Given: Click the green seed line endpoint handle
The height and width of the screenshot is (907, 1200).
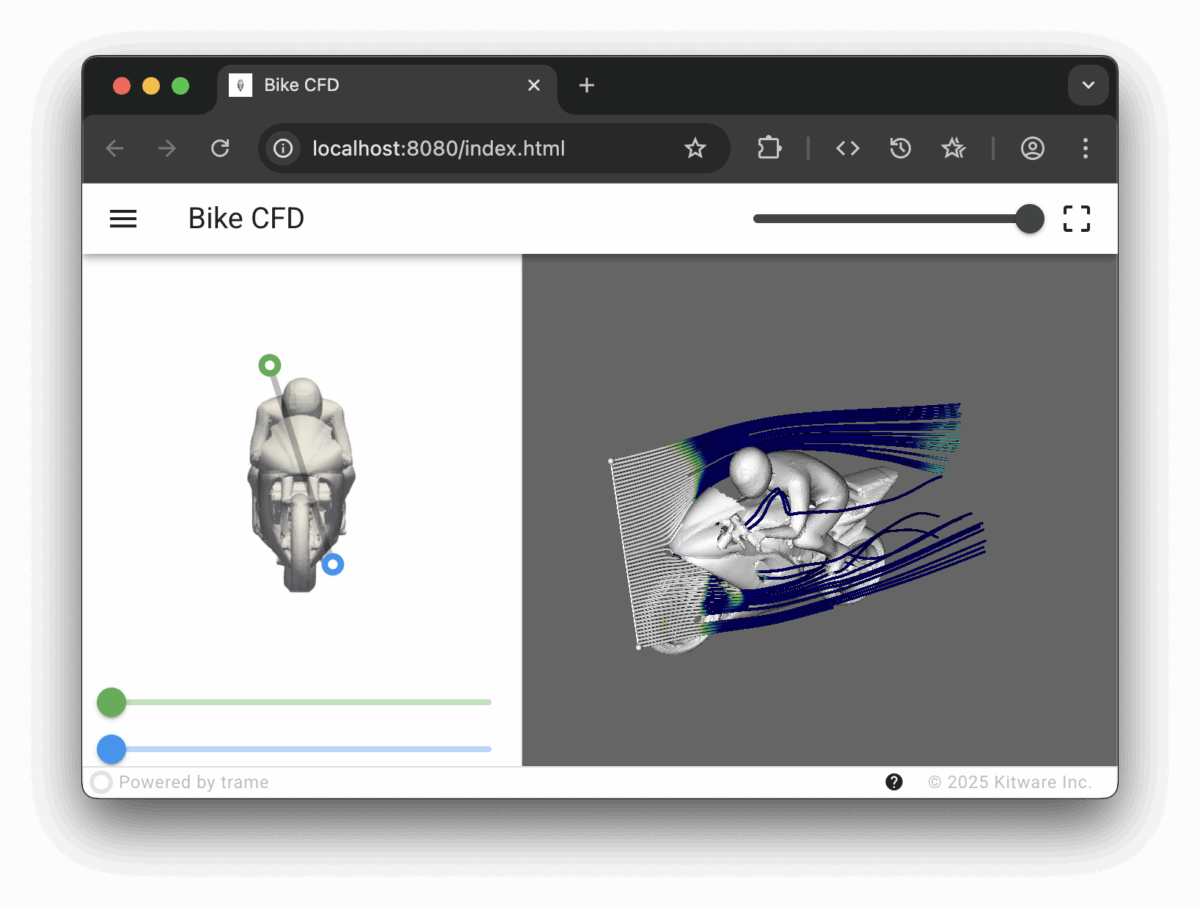Looking at the screenshot, I should (x=269, y=365).
